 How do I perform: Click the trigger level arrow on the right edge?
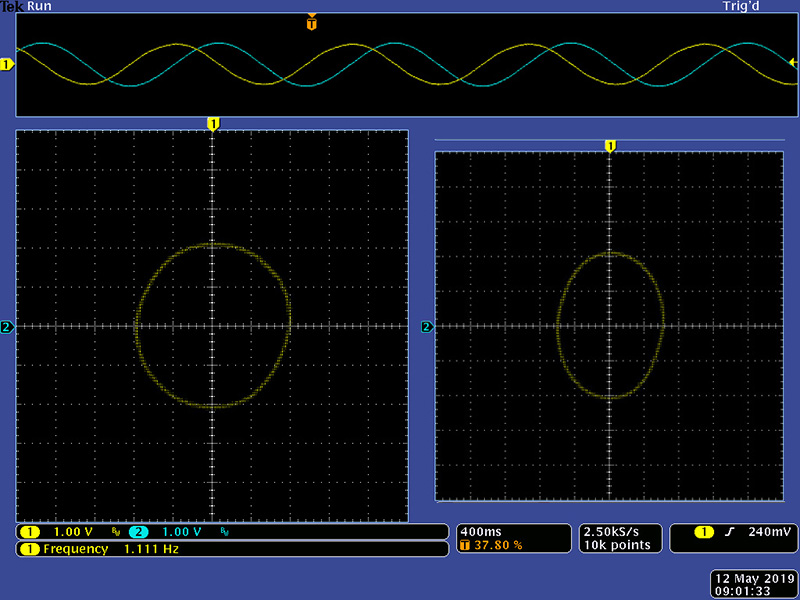793,62
